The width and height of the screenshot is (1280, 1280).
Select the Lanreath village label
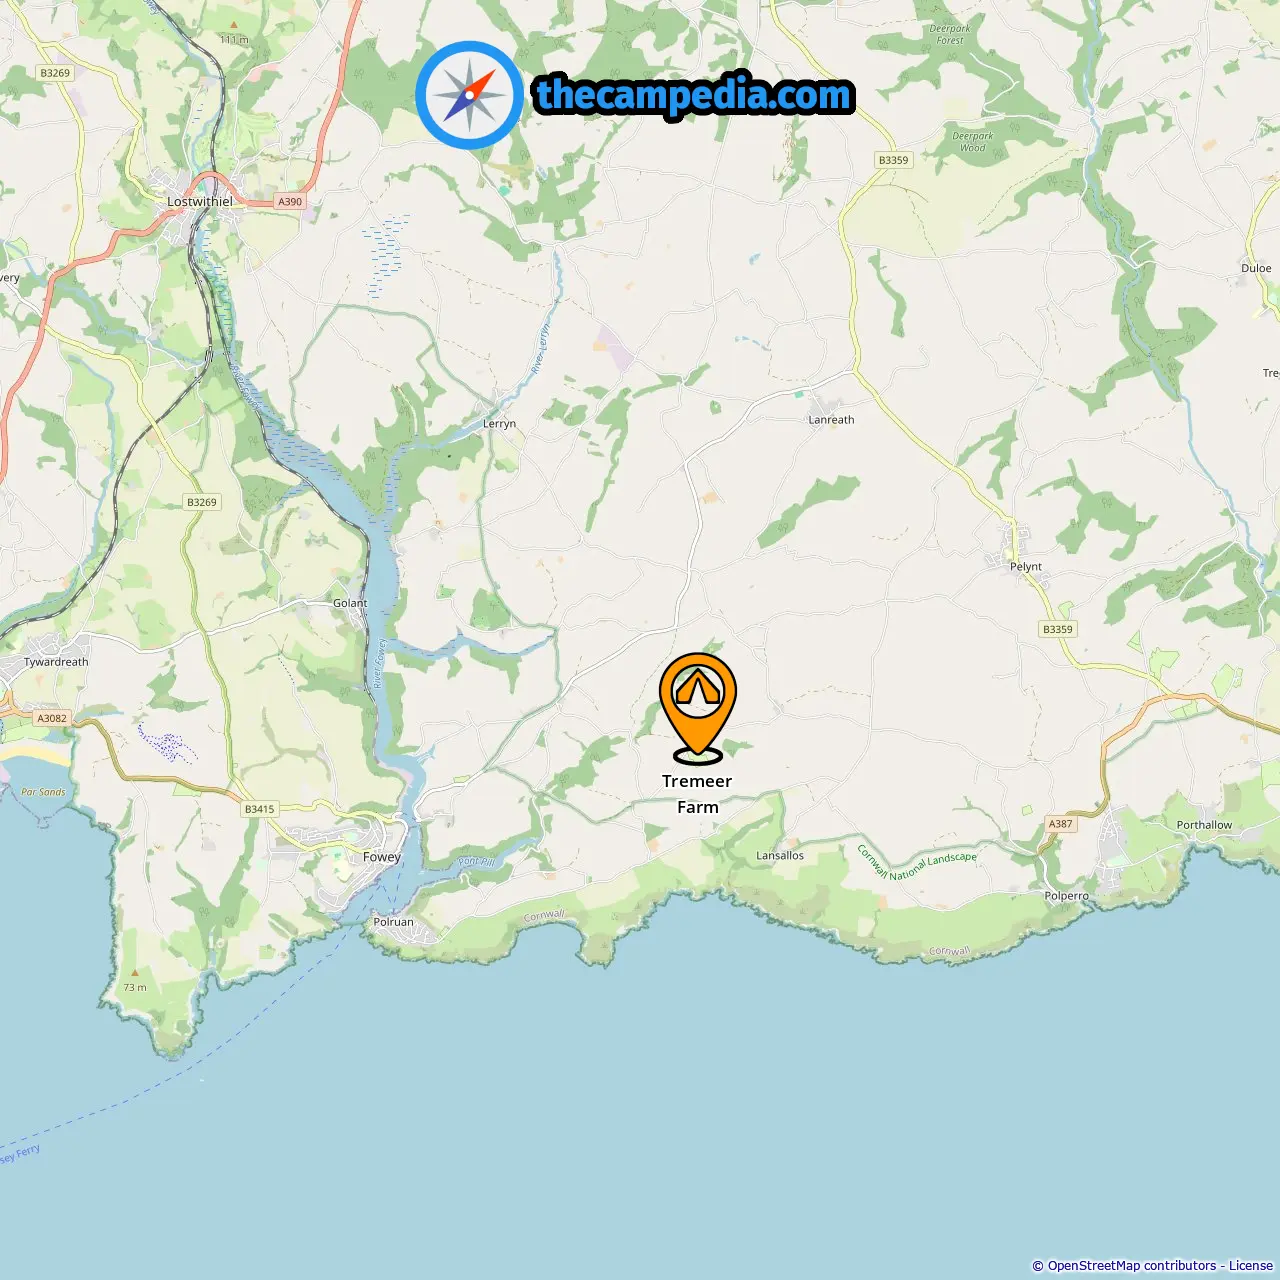831,420
